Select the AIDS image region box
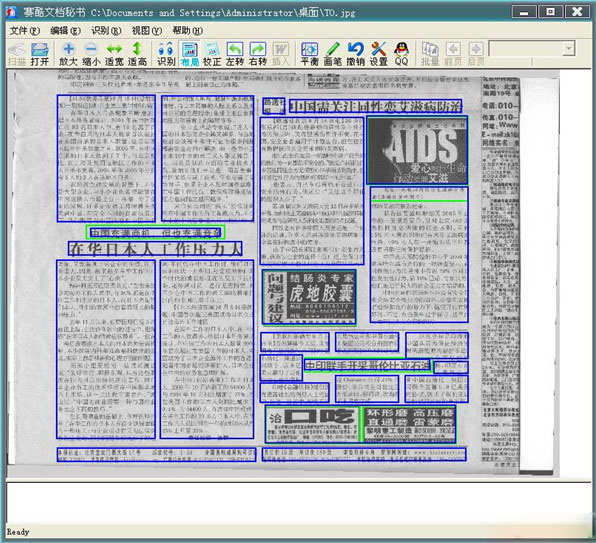This screenshot has height=543, width=596. 417,150
